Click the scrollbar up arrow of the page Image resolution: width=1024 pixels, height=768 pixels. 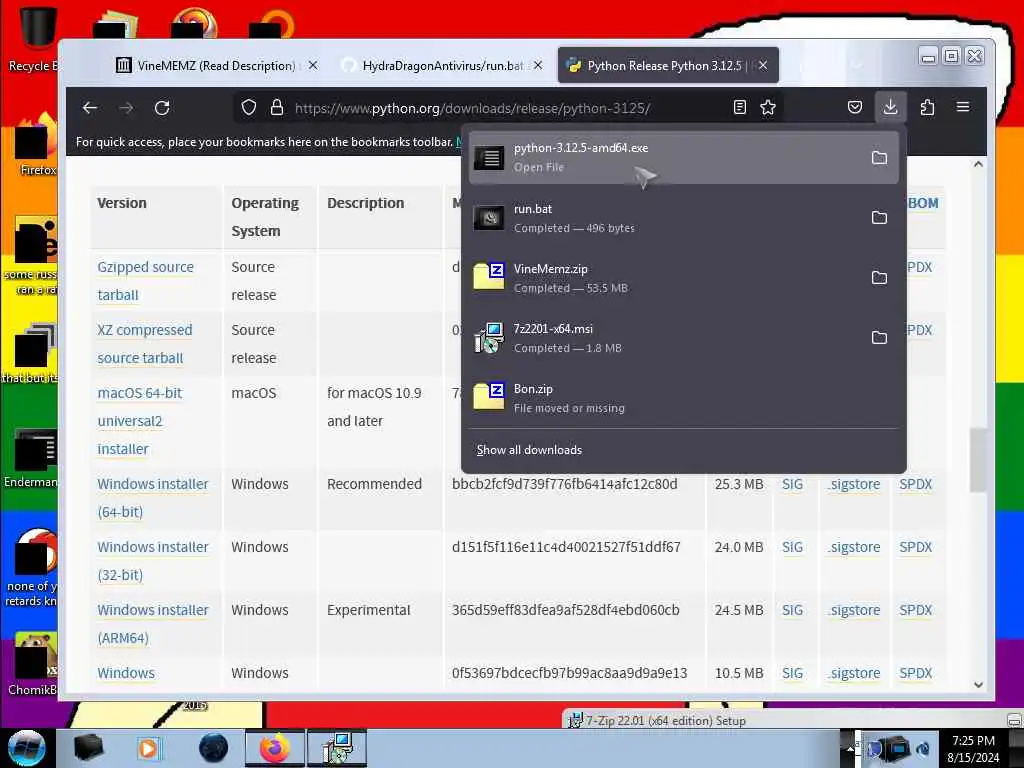(978, 165)
